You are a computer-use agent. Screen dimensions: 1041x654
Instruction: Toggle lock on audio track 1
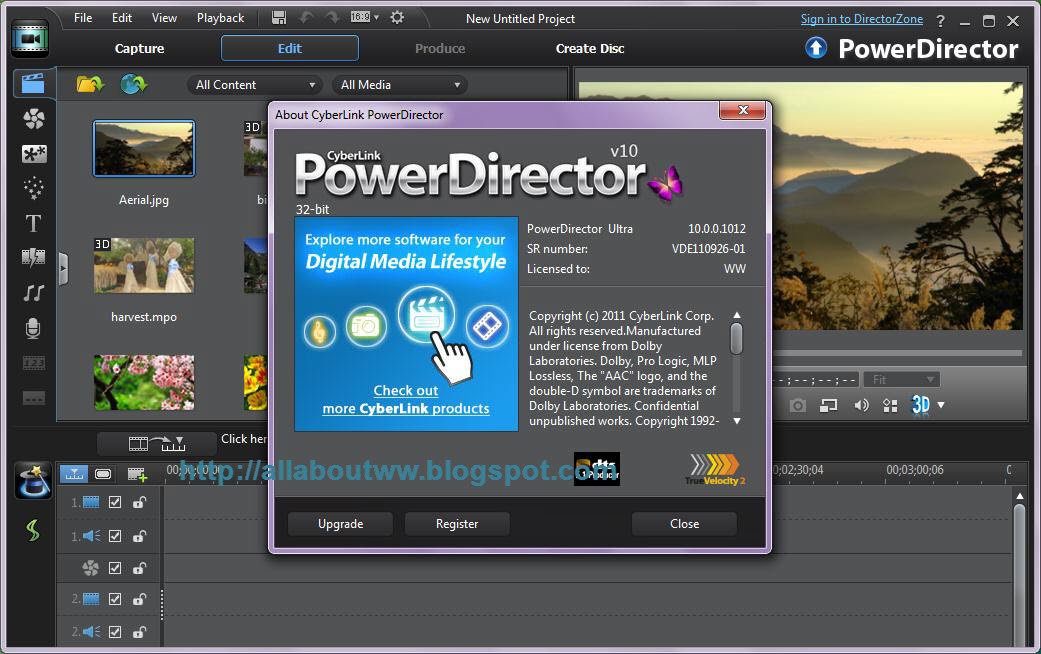tap(139, 535)
